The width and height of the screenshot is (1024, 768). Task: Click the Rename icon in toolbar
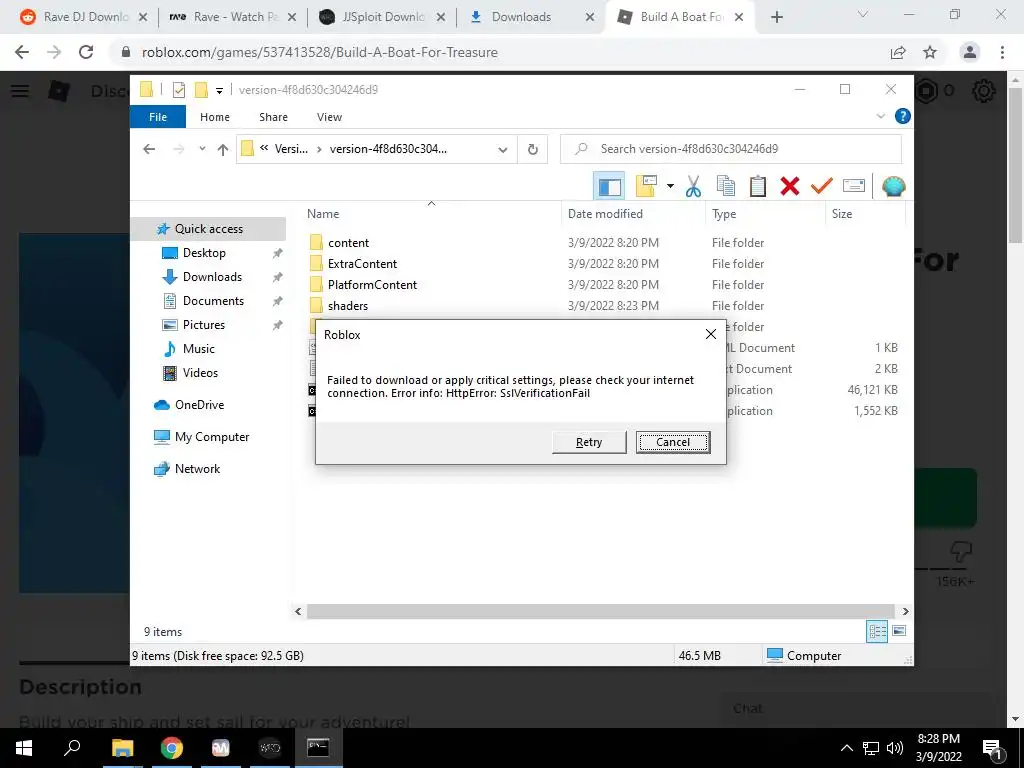[854, 186]
